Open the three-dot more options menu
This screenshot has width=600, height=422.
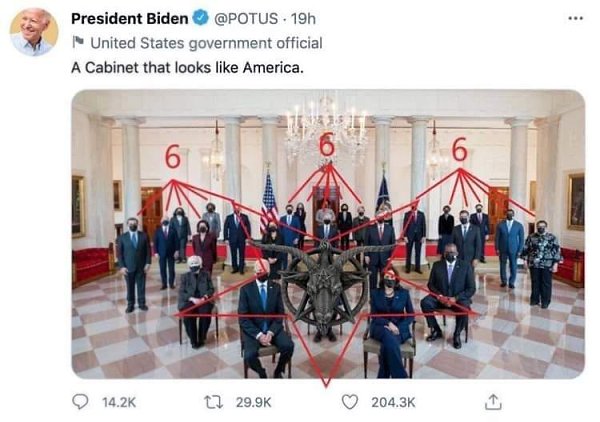tap(576, 18)
